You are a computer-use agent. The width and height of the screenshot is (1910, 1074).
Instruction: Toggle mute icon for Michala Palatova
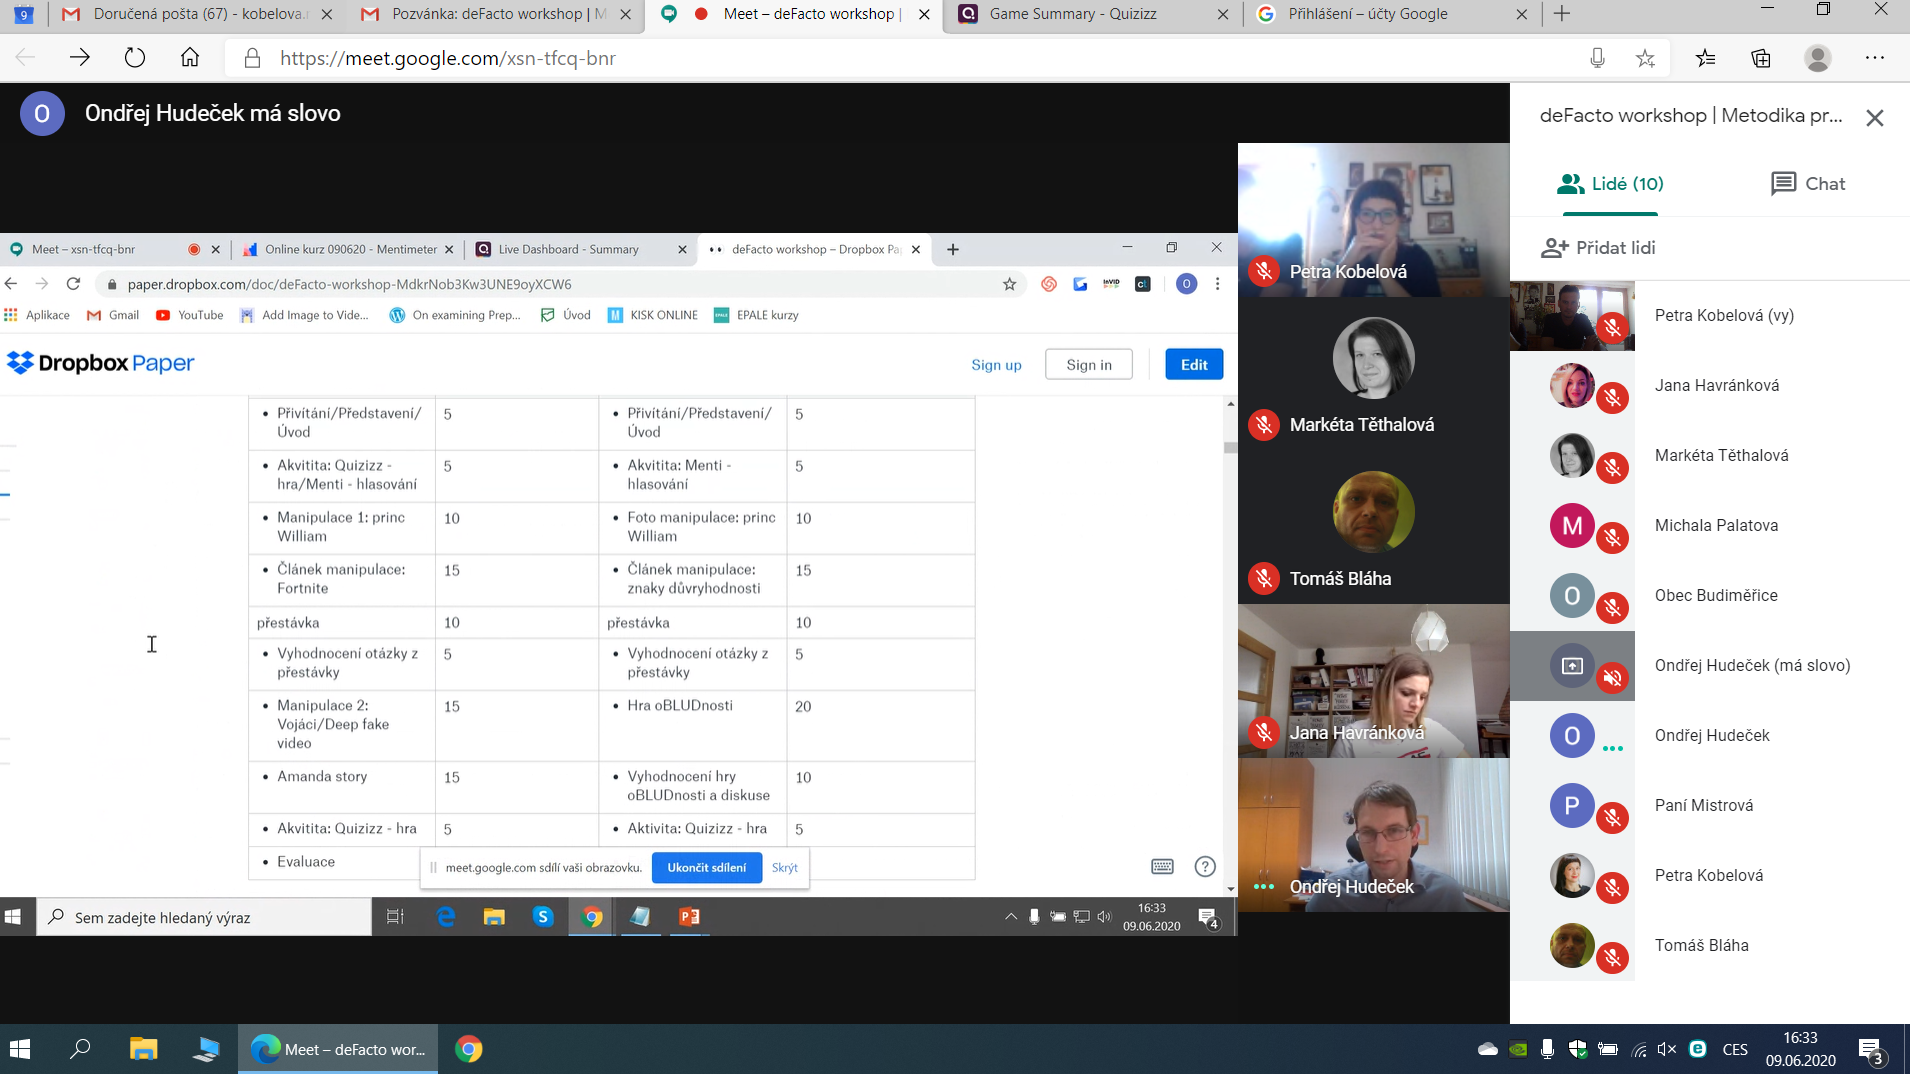coord(1612,538)
